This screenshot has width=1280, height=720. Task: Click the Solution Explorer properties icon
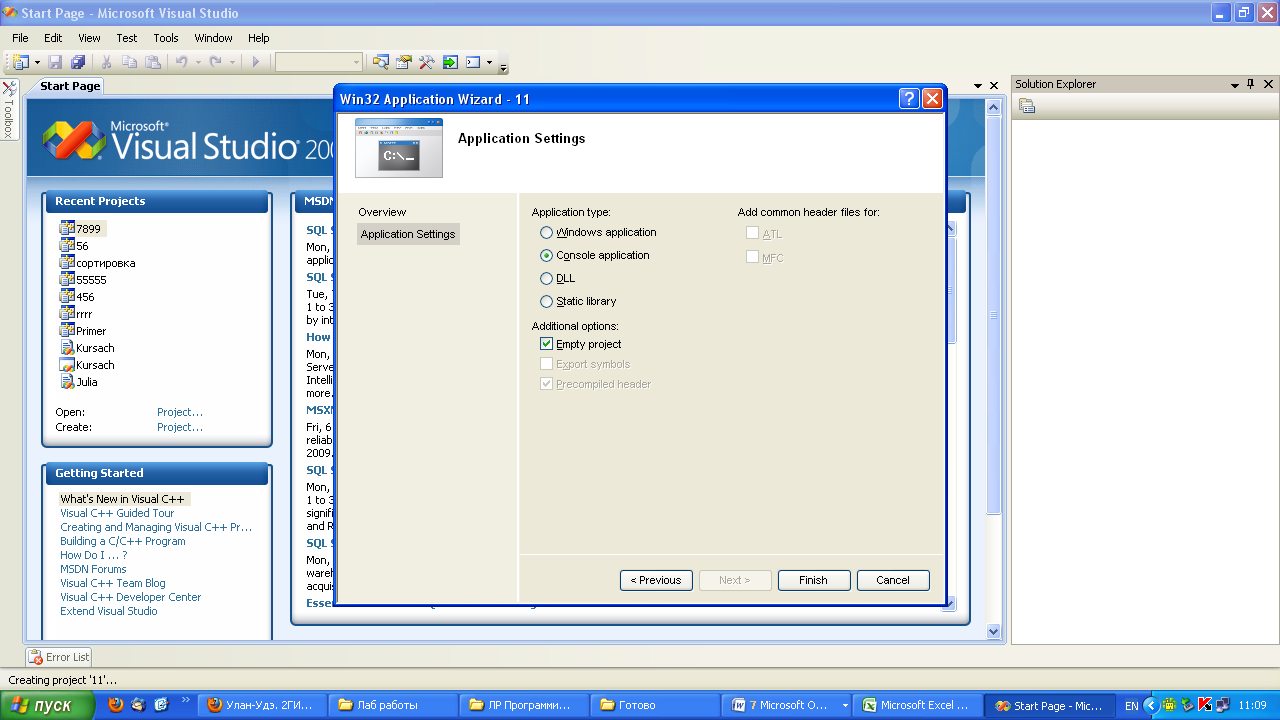1027,106
